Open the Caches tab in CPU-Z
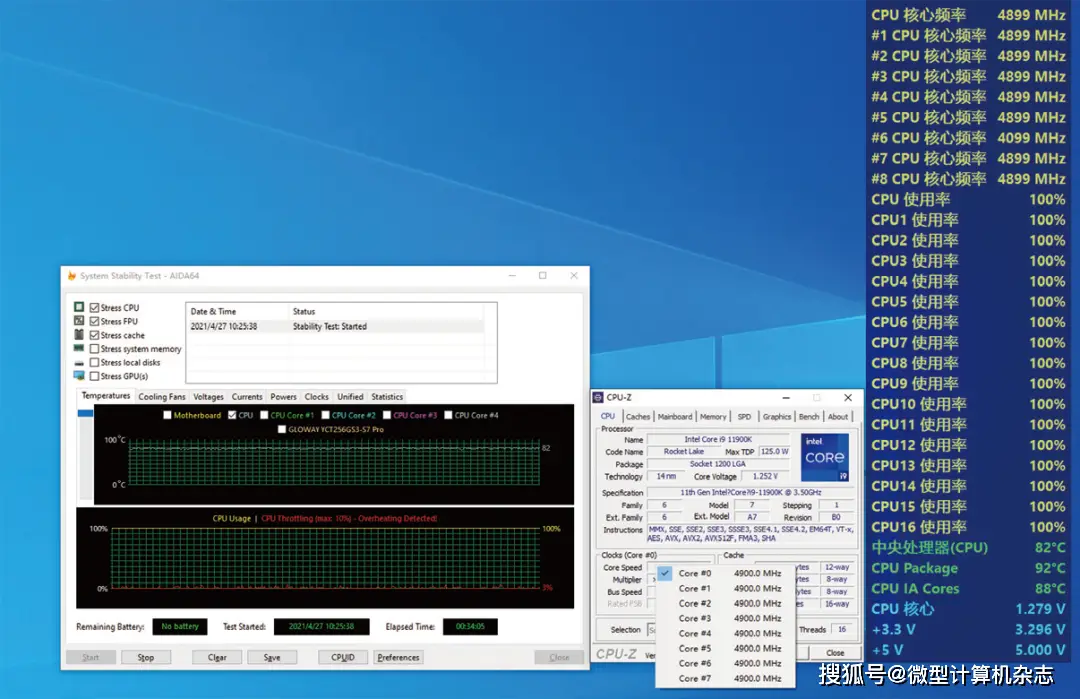 [x=638, y=417]
